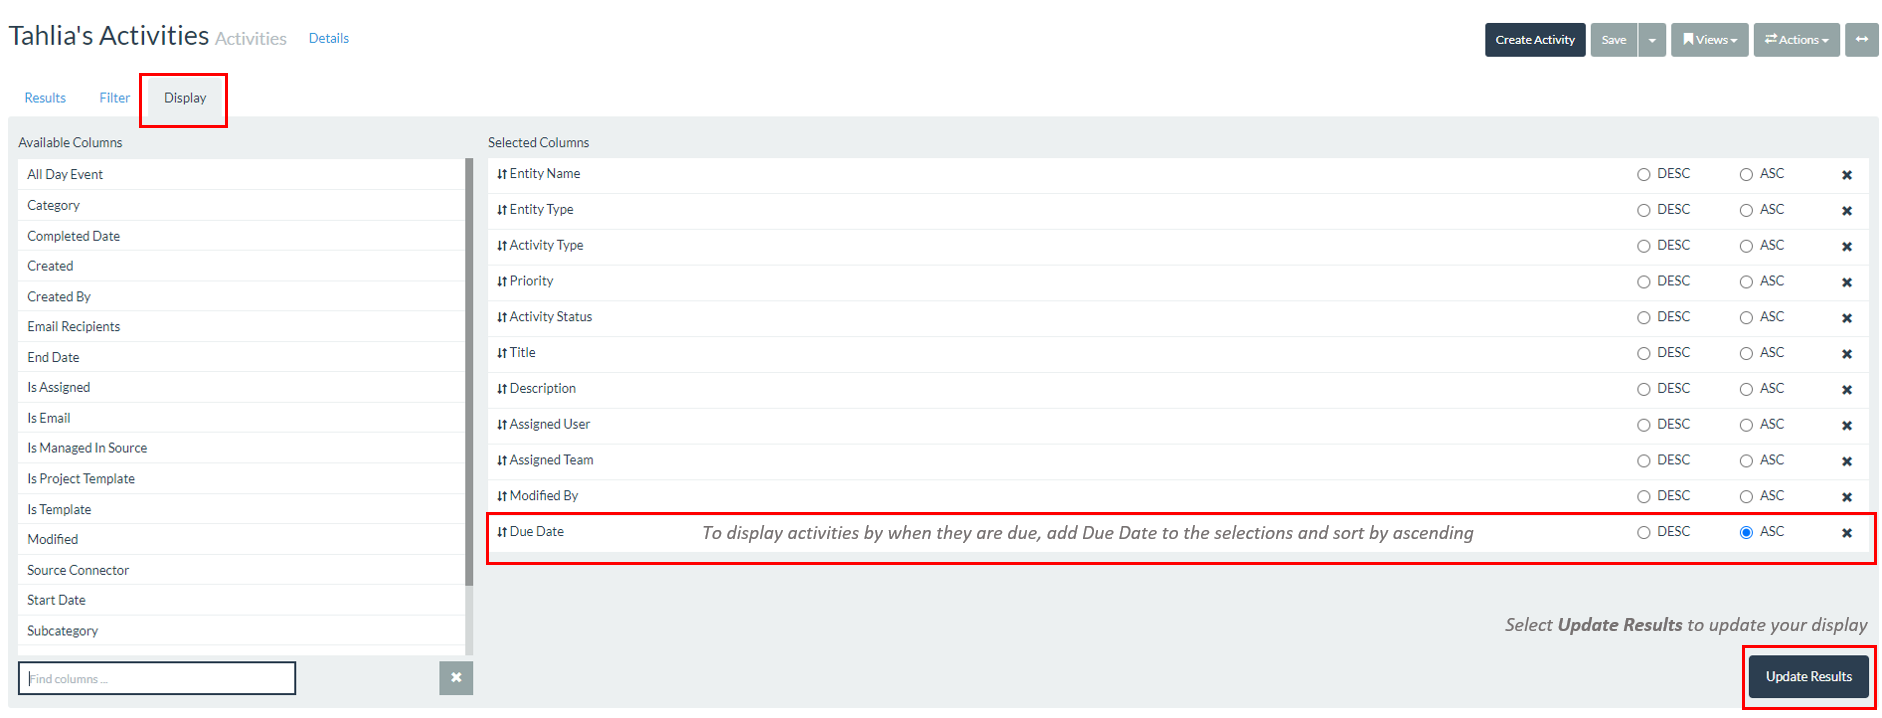Choose DESC sort for Activity Status
The image size is (1882, 718).
[1643, 318]
